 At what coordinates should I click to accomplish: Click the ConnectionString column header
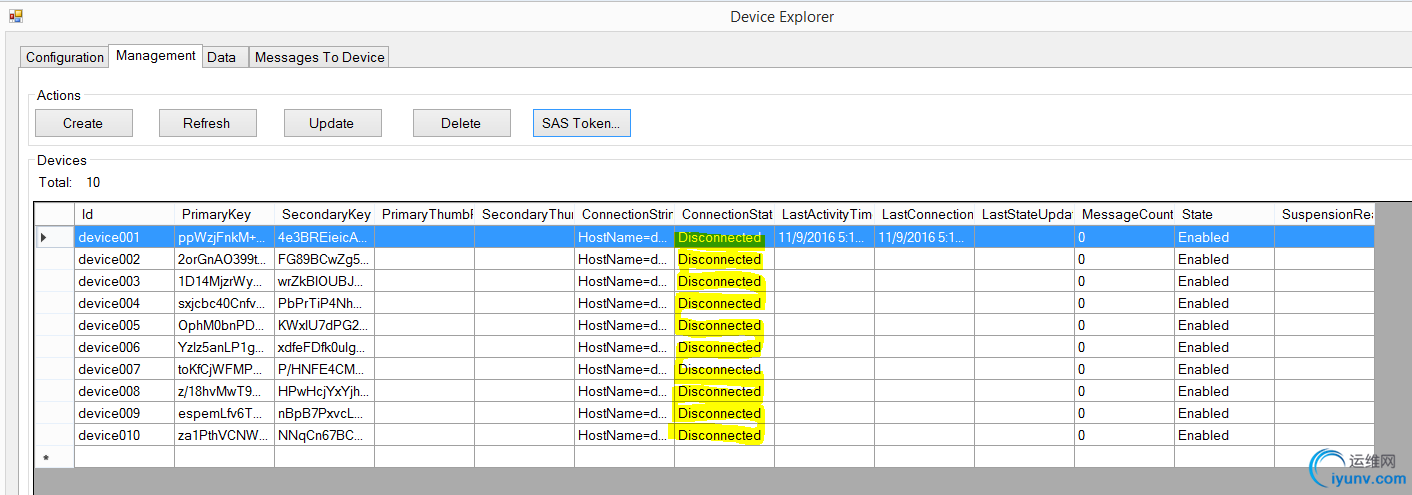[x=624, y=214]
